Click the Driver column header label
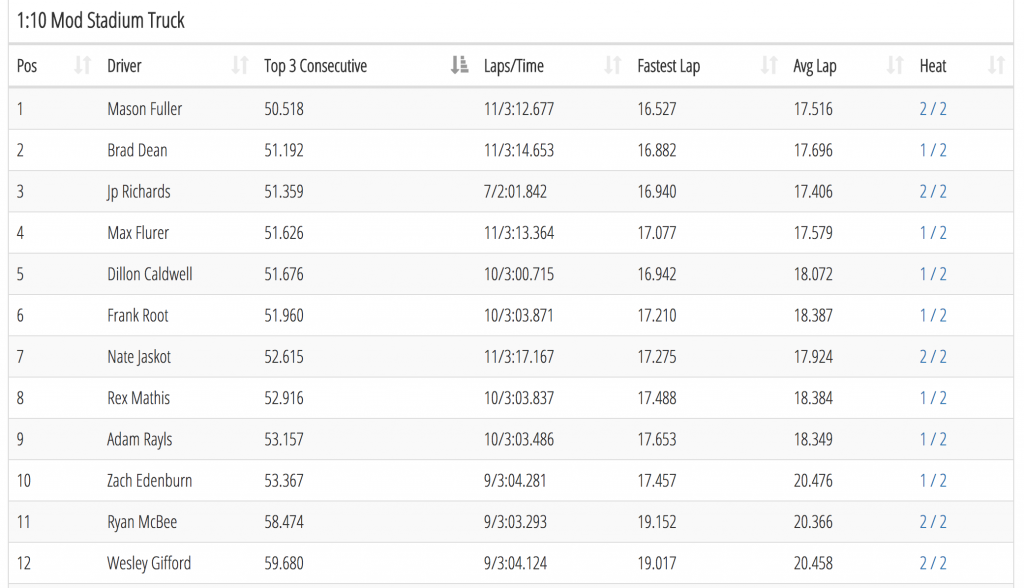1024x588 pixels. click(124, 66)
